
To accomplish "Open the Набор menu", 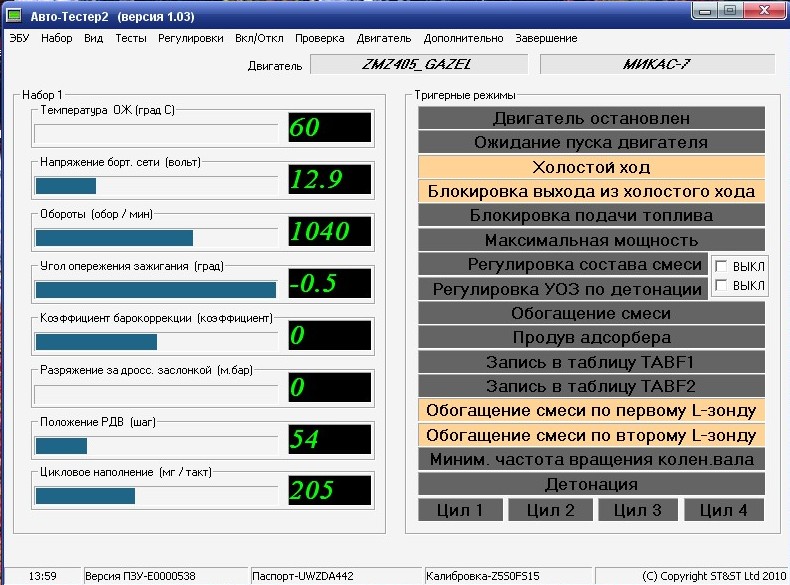I will [x=56, y=38].
